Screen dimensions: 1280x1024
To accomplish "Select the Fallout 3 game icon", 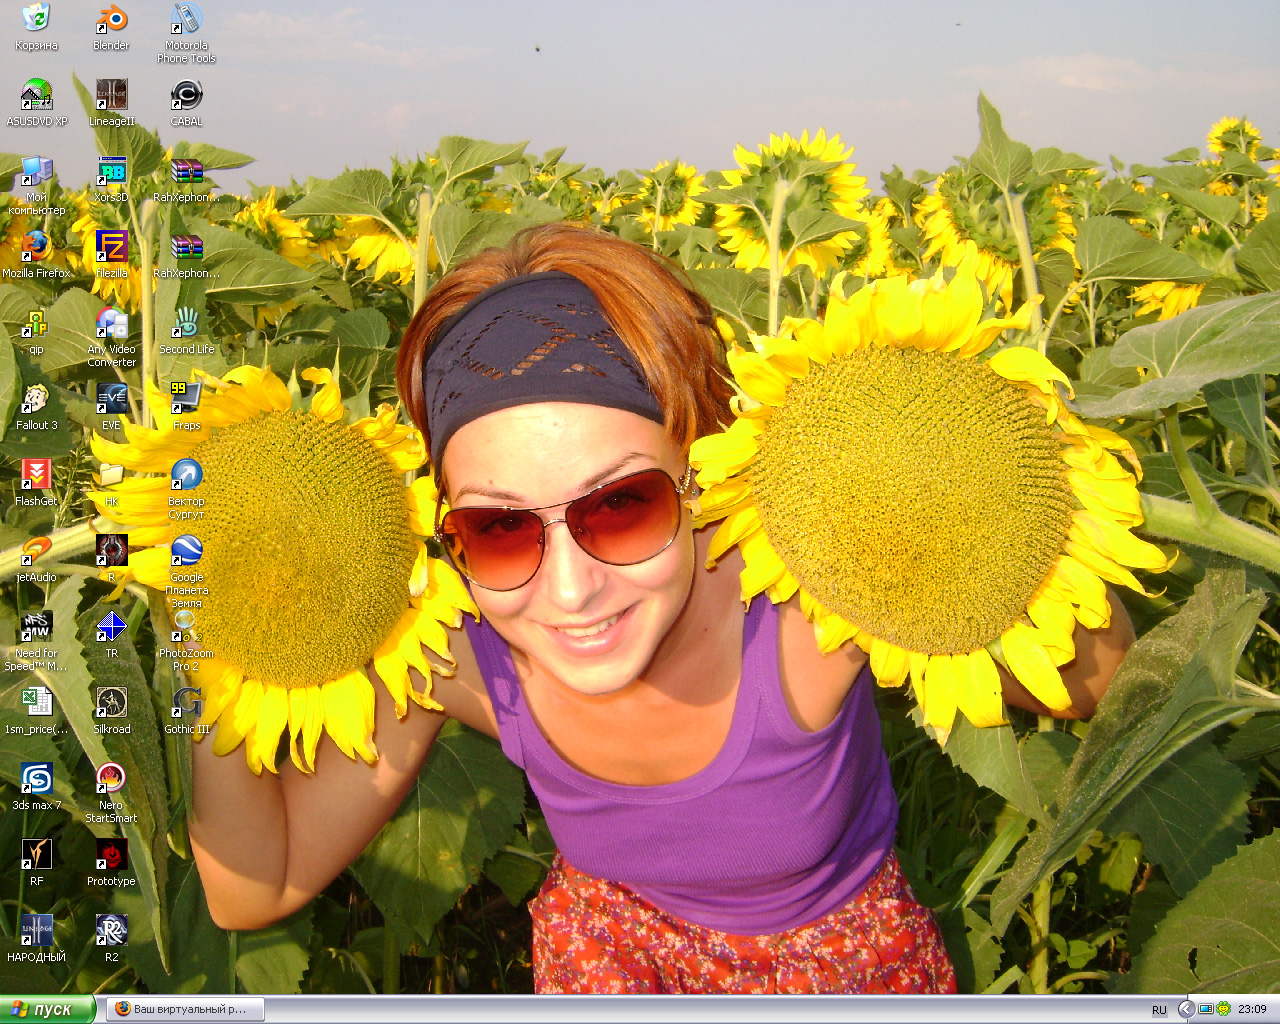I will pos(36,399).
